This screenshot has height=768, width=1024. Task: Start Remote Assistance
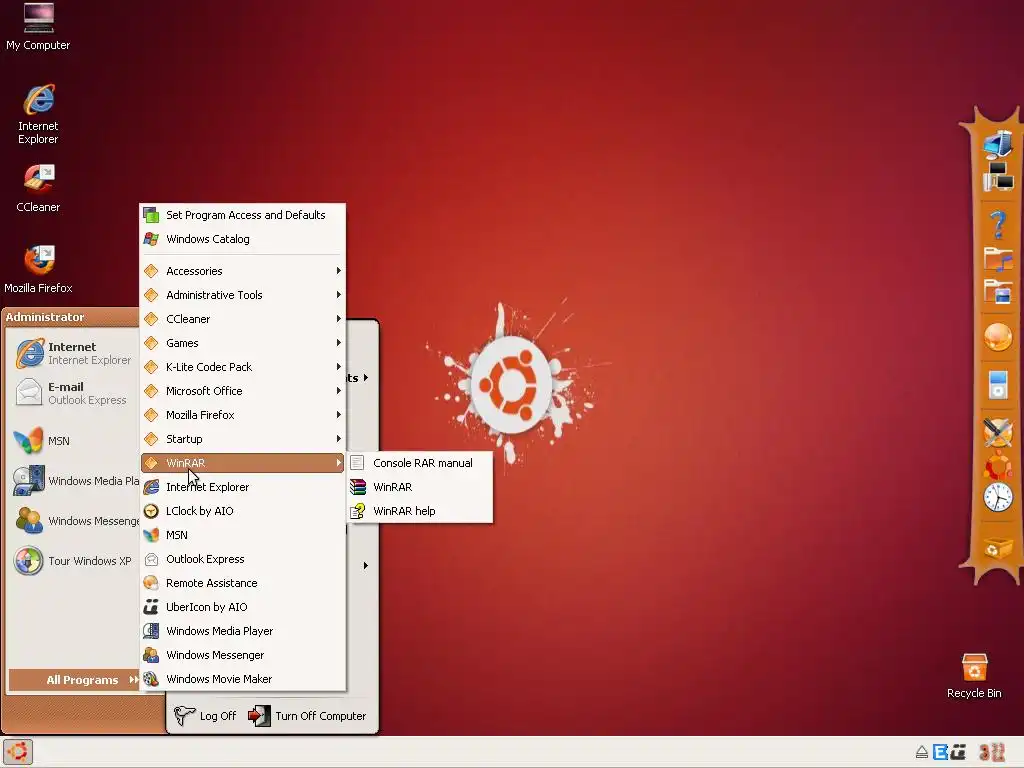click(x=243, y=583)
